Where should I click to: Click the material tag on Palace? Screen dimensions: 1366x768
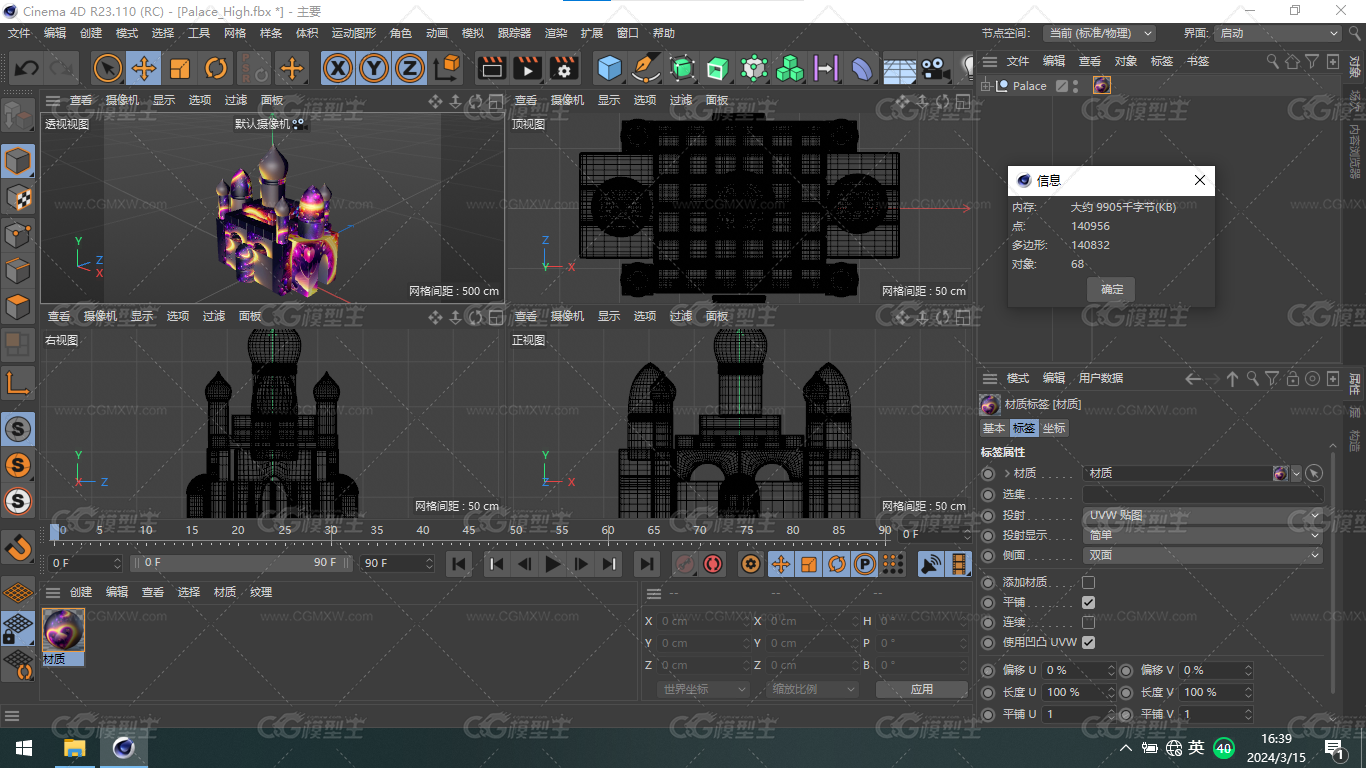(1101, 86)
